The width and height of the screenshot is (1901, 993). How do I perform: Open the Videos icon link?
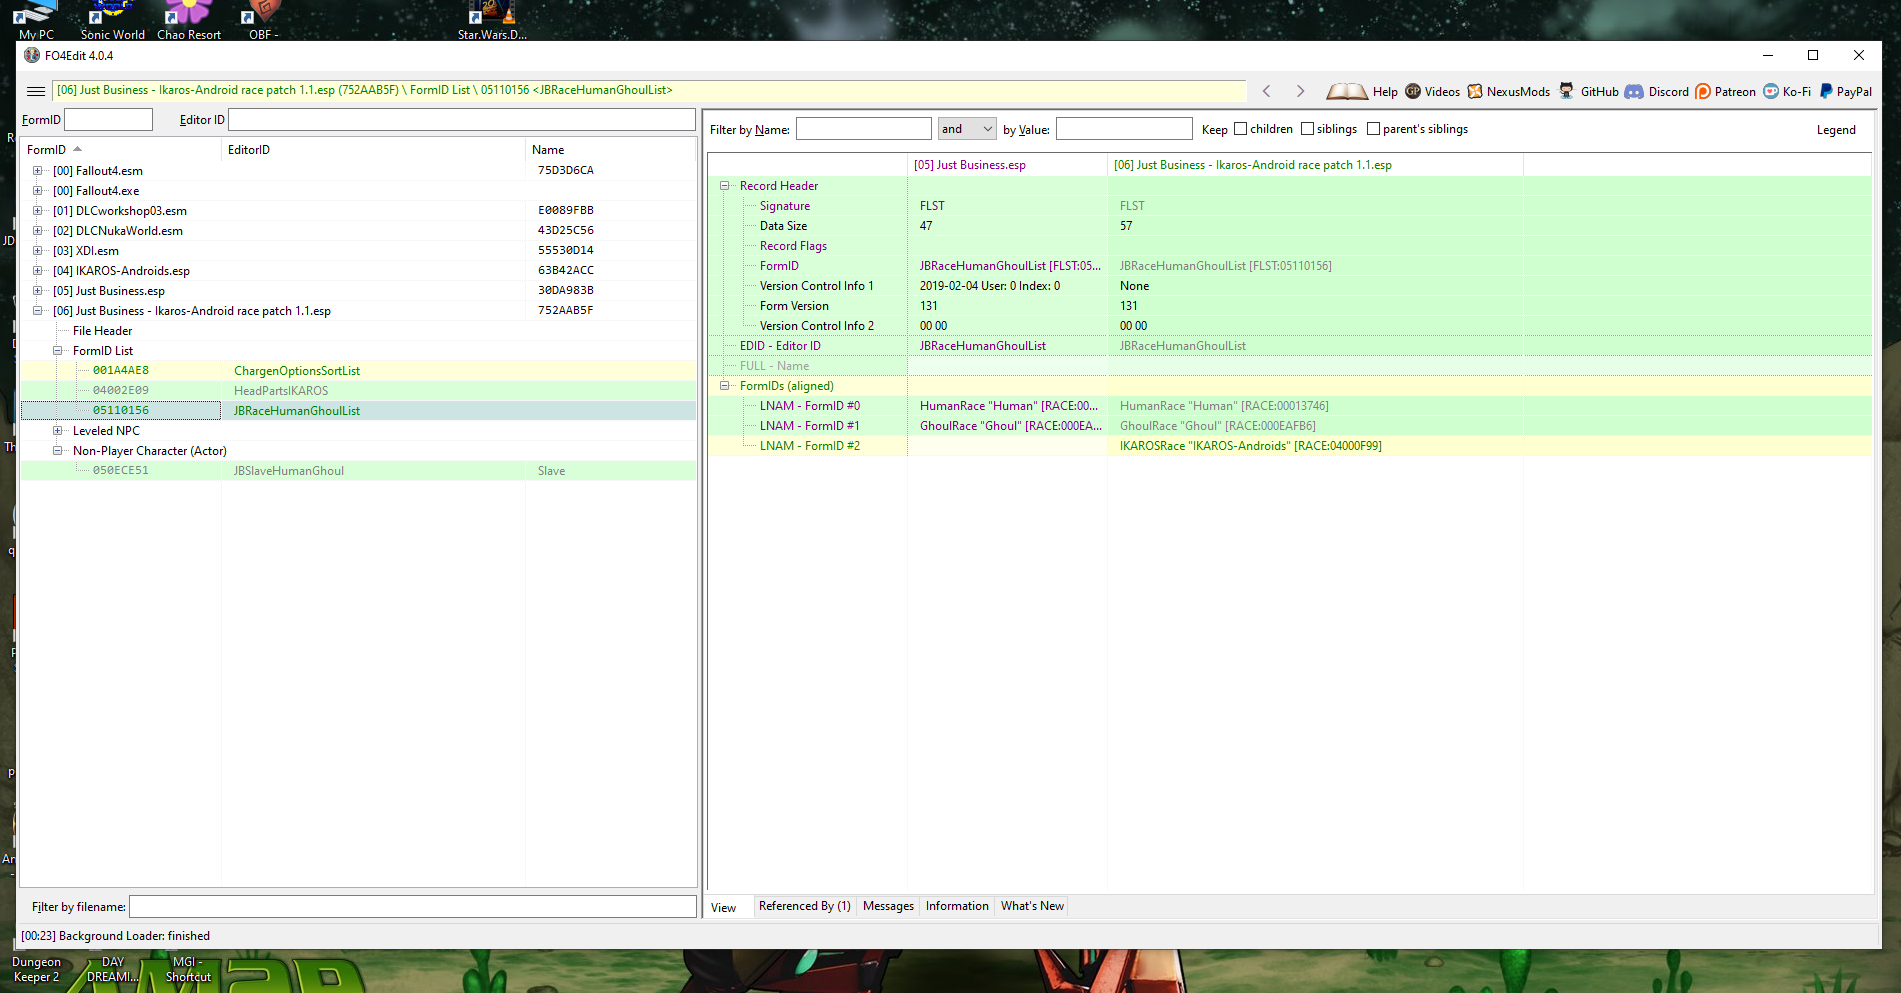(x=1413, y=91)
